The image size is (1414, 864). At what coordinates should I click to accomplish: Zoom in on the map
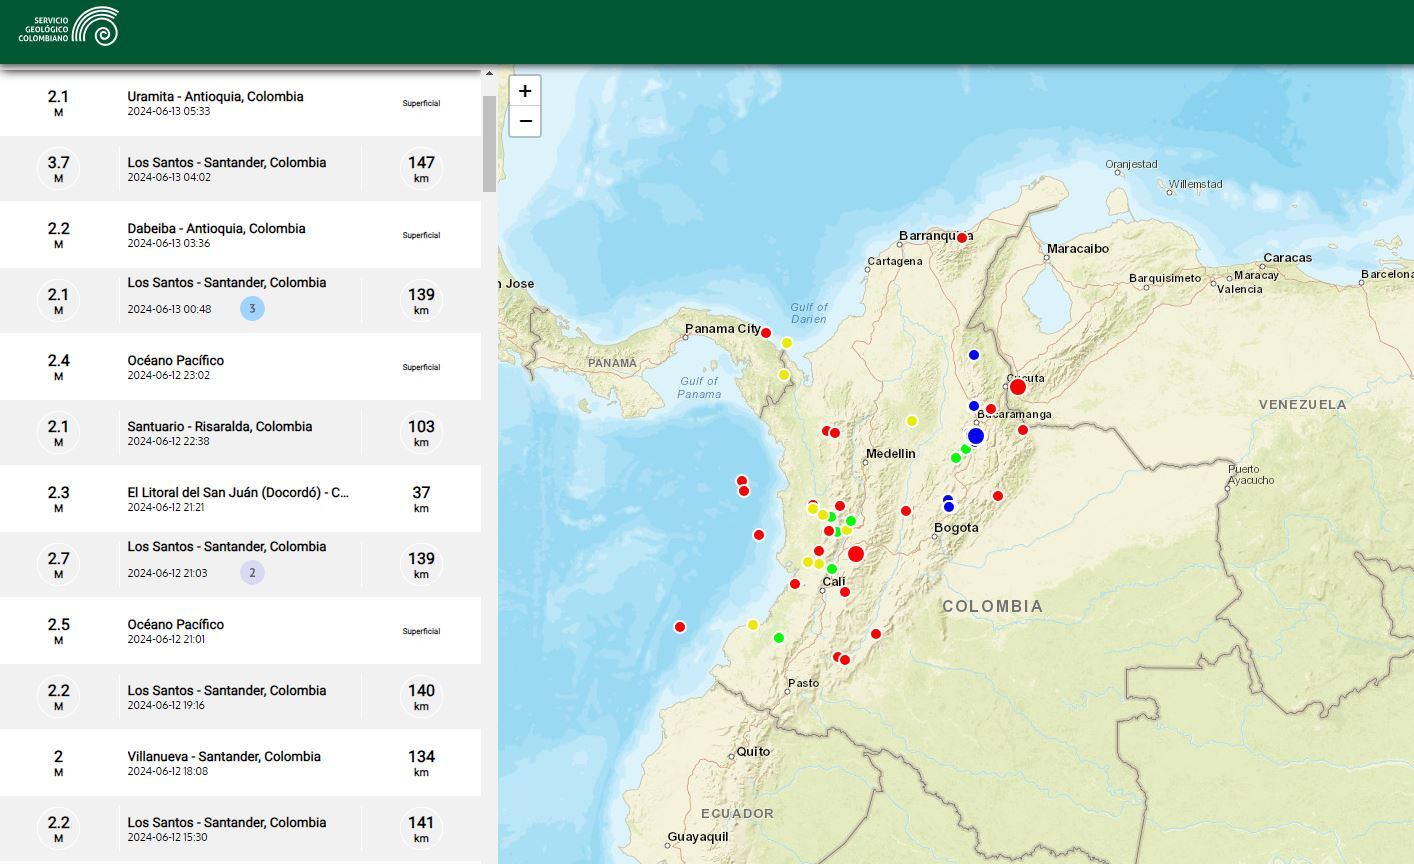click(525, 91)
